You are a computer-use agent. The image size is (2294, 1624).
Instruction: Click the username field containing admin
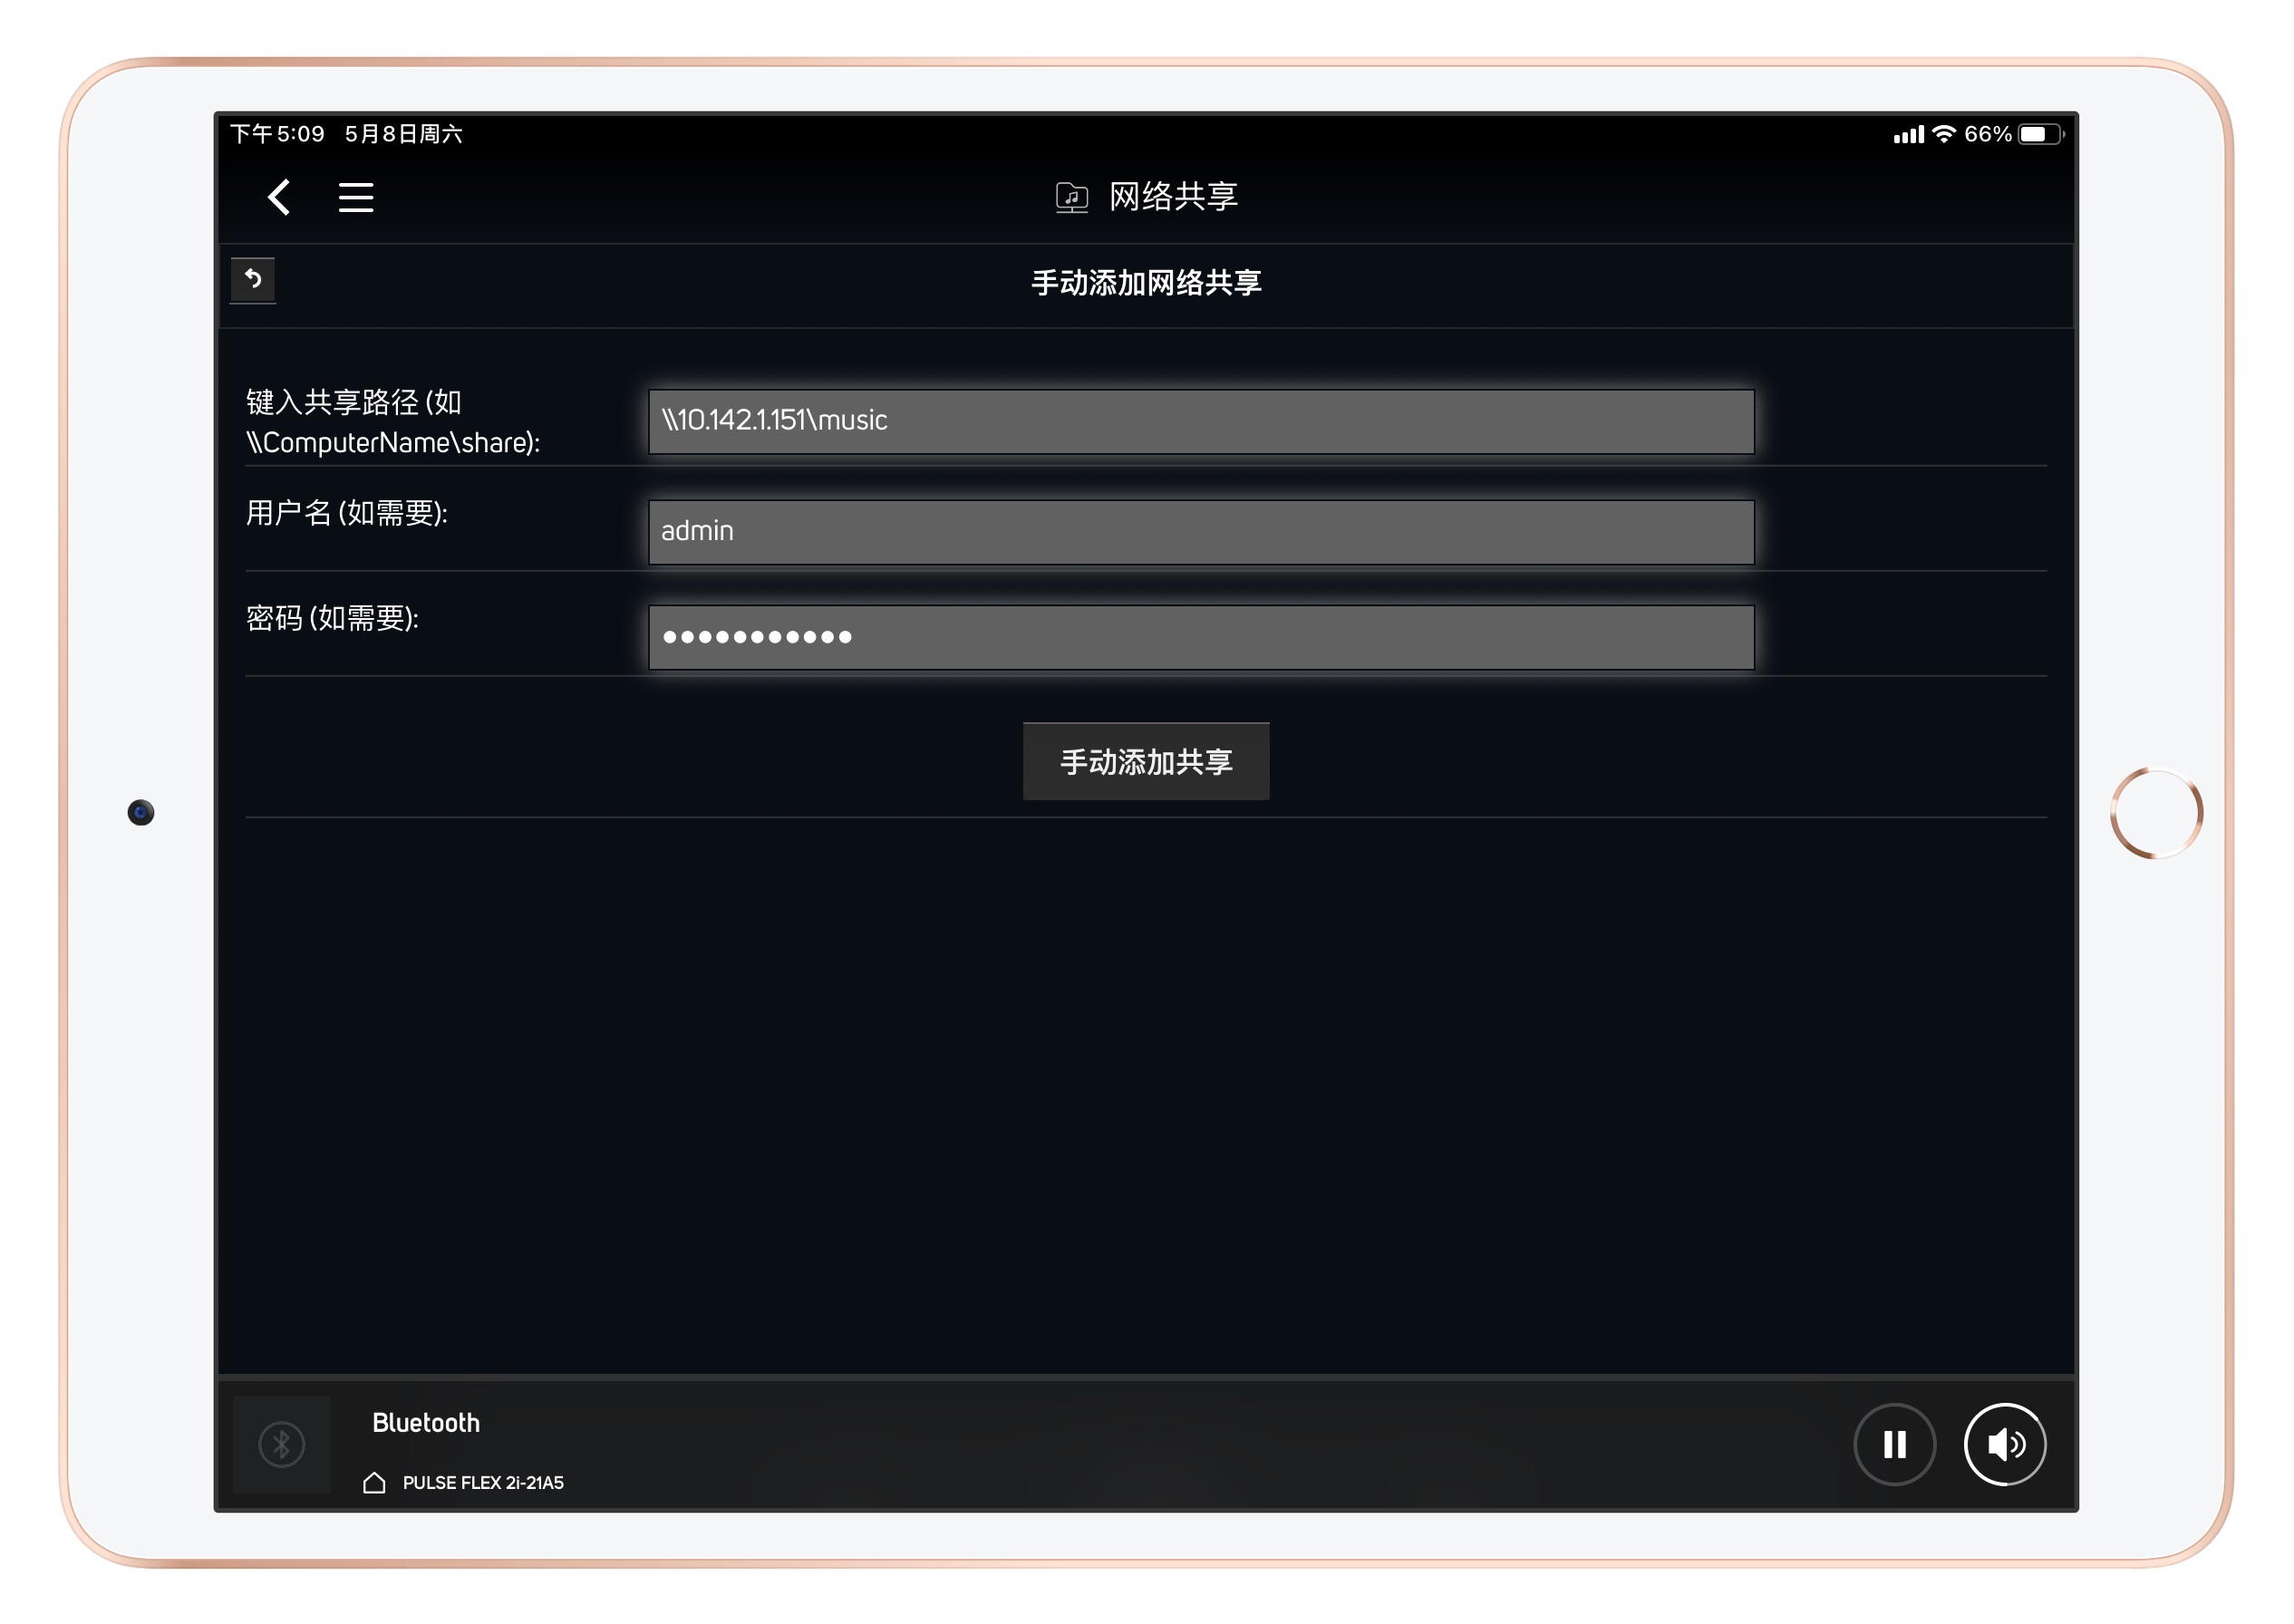coord(1200,531)
